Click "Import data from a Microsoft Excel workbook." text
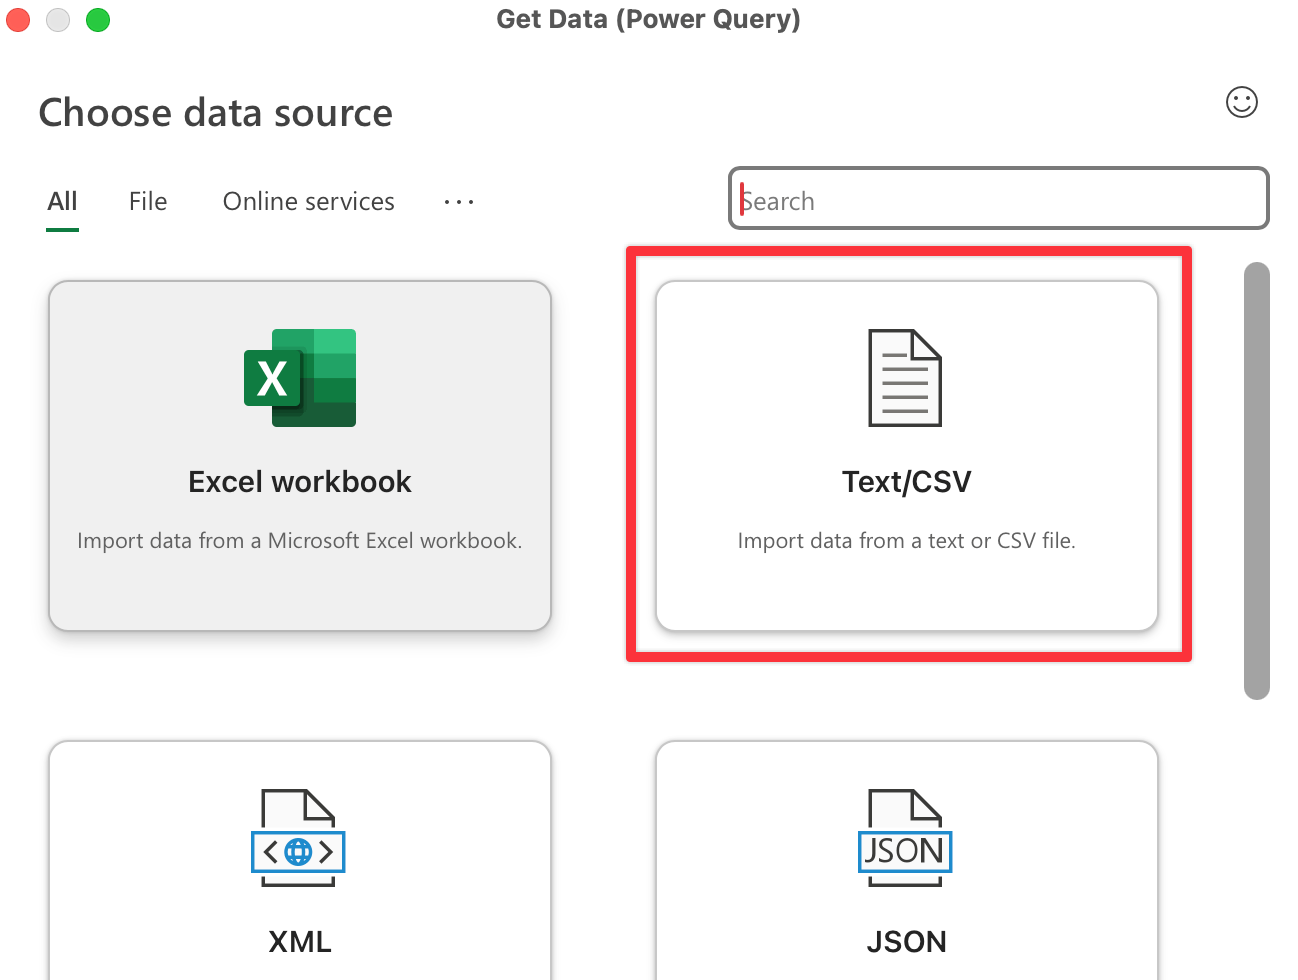 [x=300, y=541]
